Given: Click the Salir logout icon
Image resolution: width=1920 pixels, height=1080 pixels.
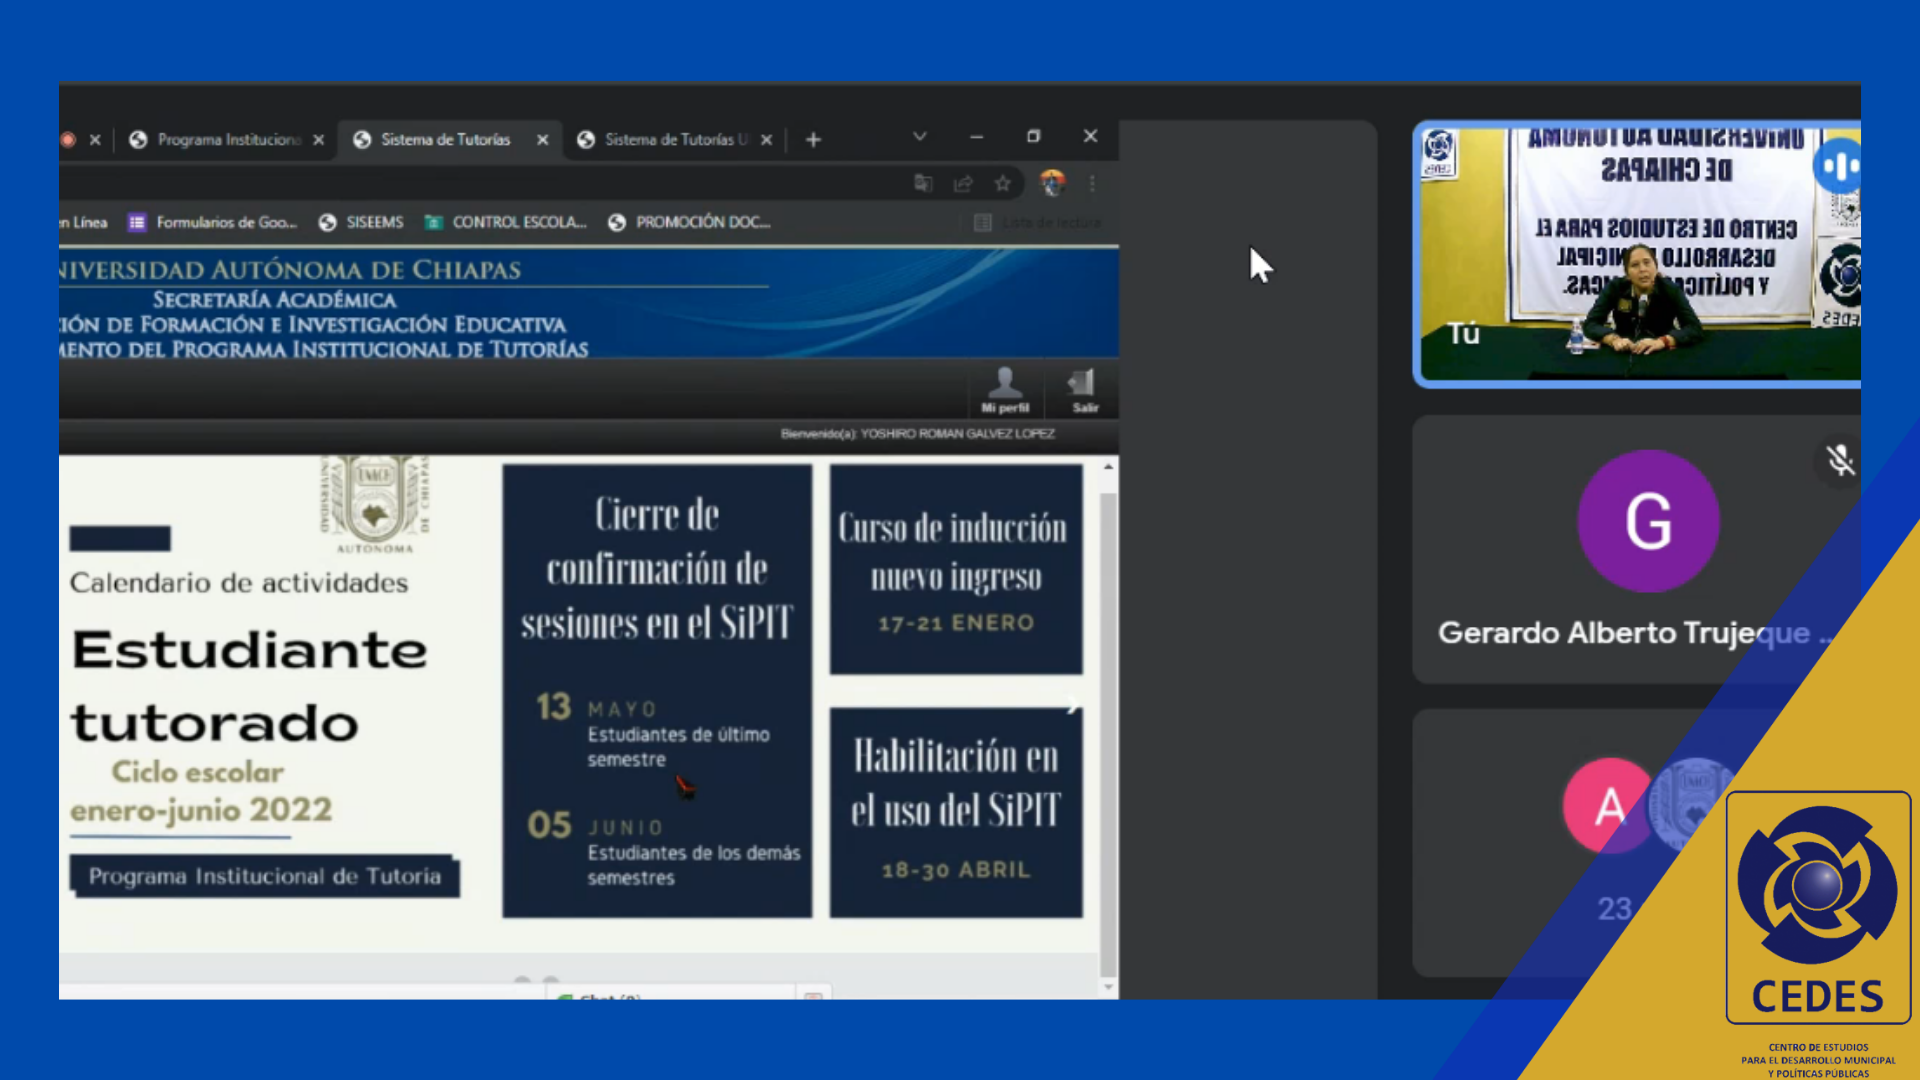Looking at the screenshot, I should [1084, 390].
